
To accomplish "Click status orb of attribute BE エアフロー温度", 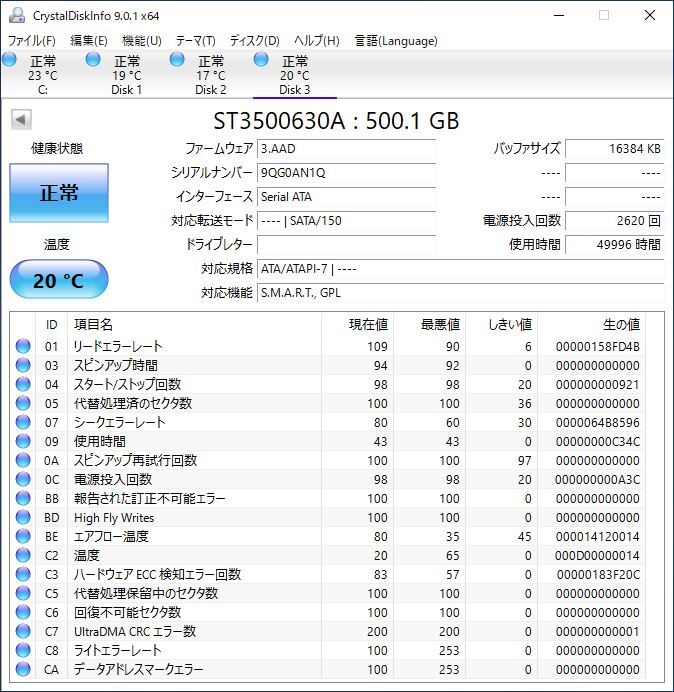I will coord(23,536).
